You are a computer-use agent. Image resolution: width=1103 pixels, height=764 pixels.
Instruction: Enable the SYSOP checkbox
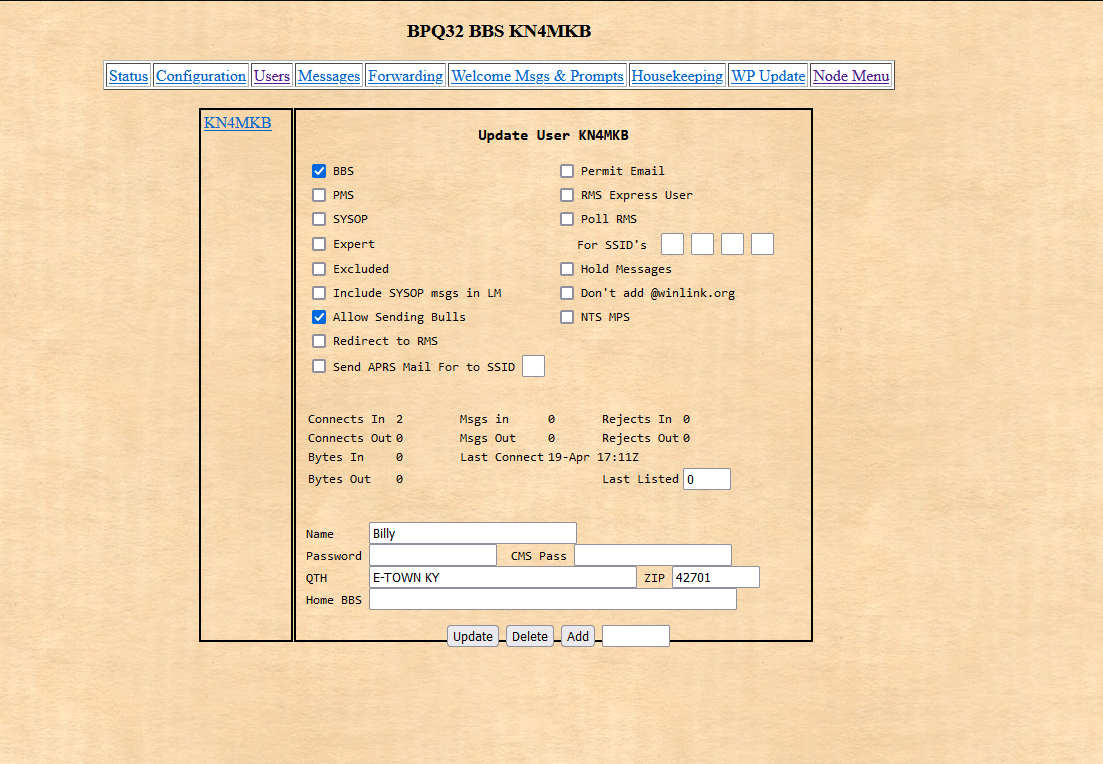(319, 219)
